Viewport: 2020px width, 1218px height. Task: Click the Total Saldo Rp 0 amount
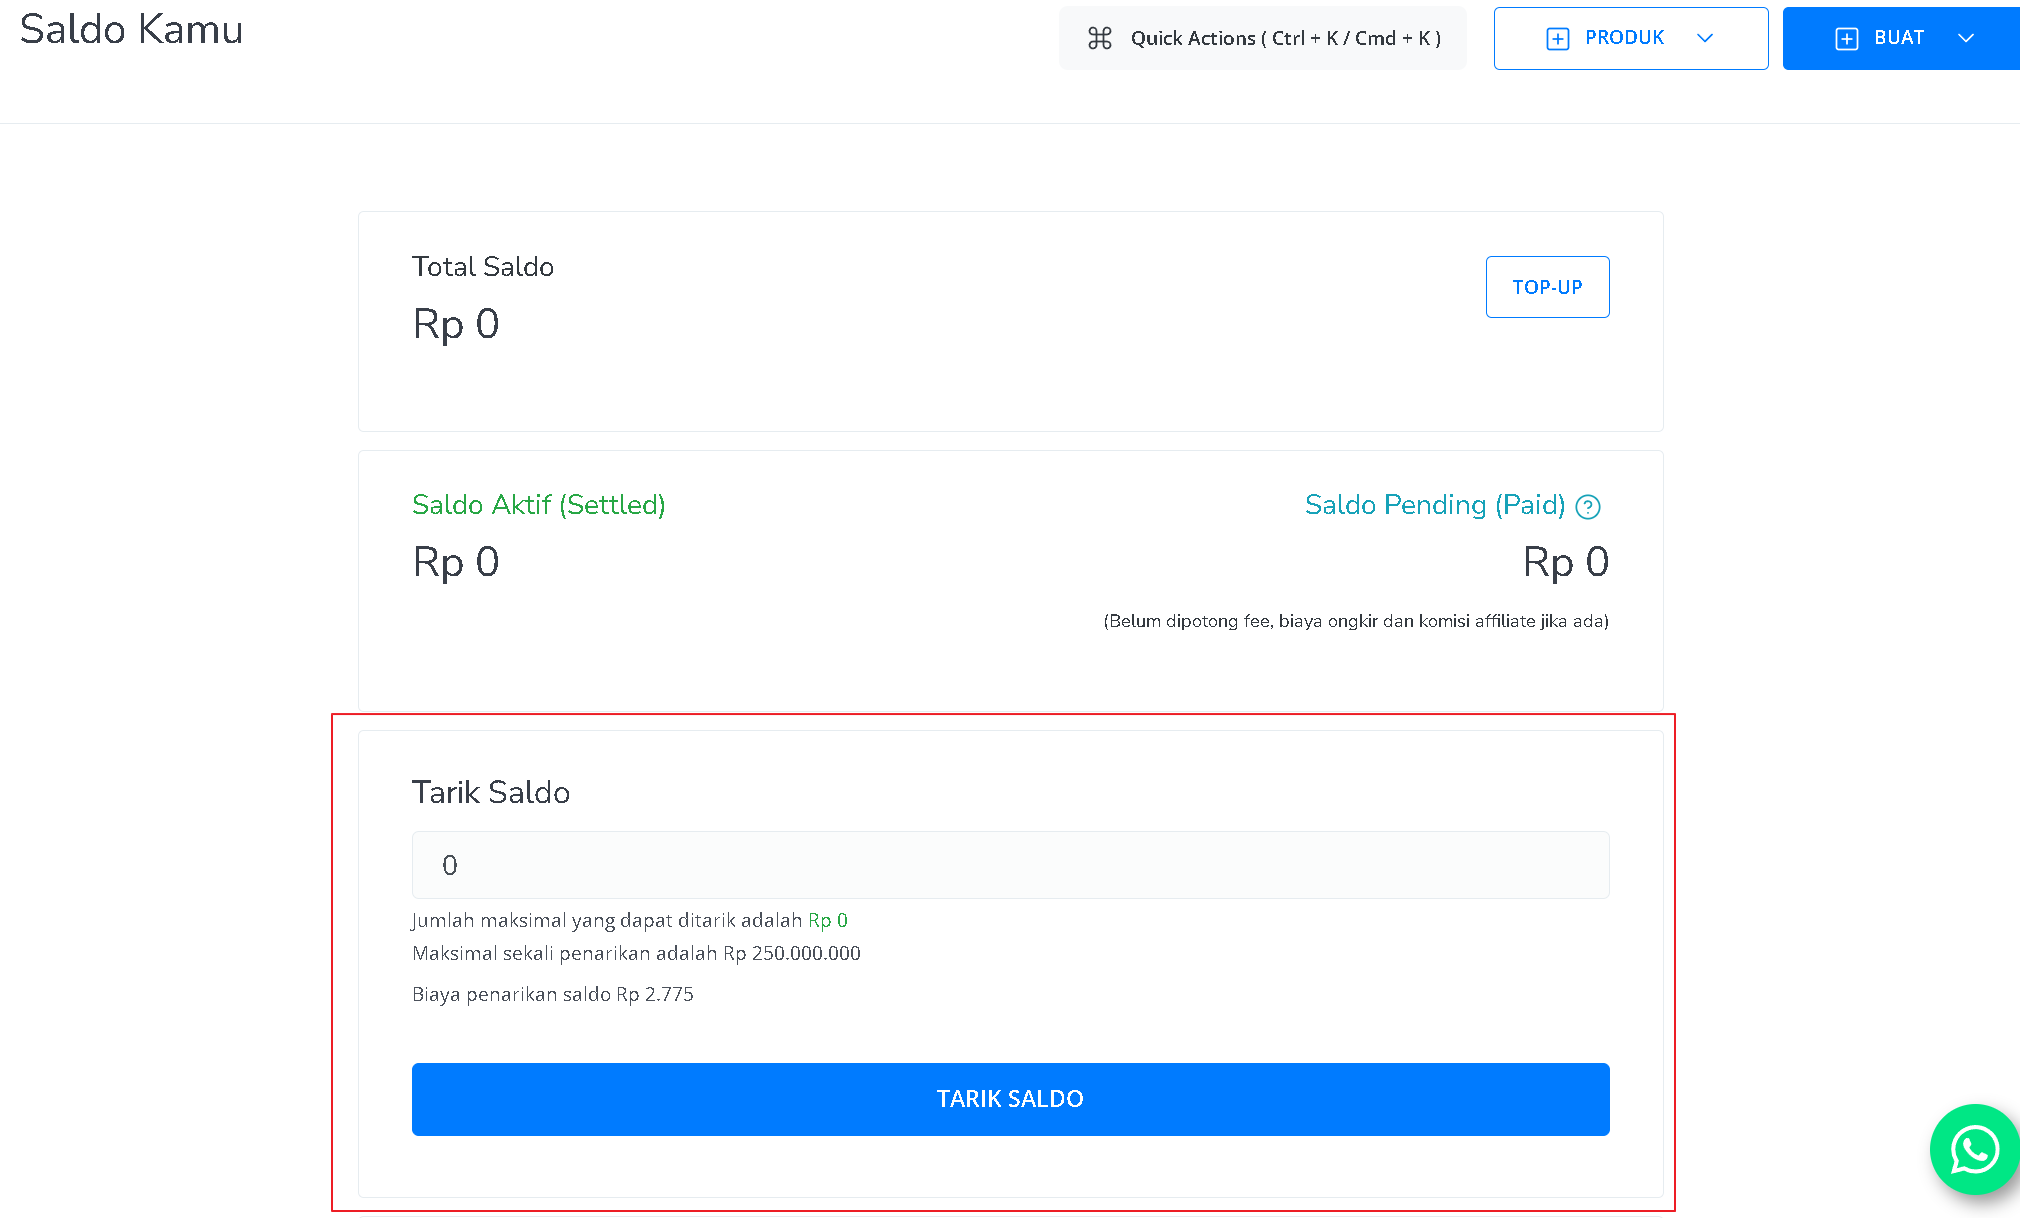456,324
